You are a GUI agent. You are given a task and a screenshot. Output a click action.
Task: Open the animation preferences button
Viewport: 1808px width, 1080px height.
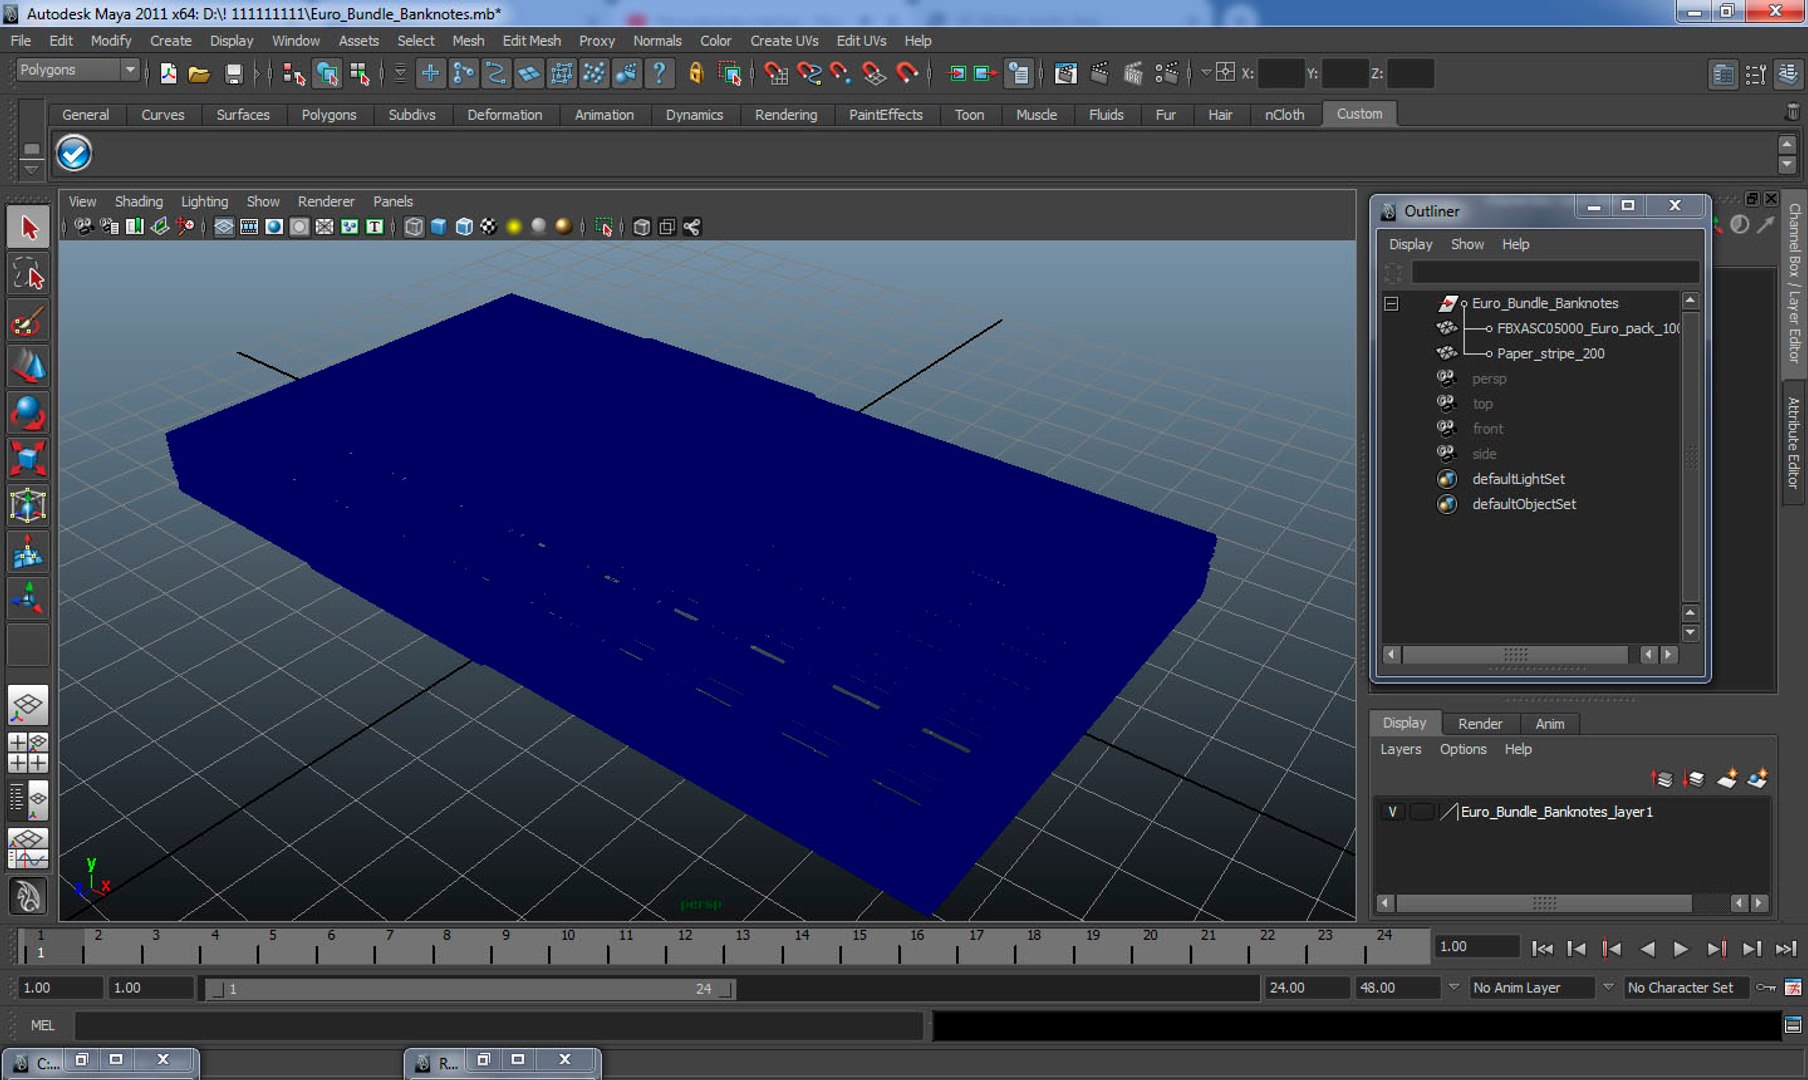tap(1793, 987)
